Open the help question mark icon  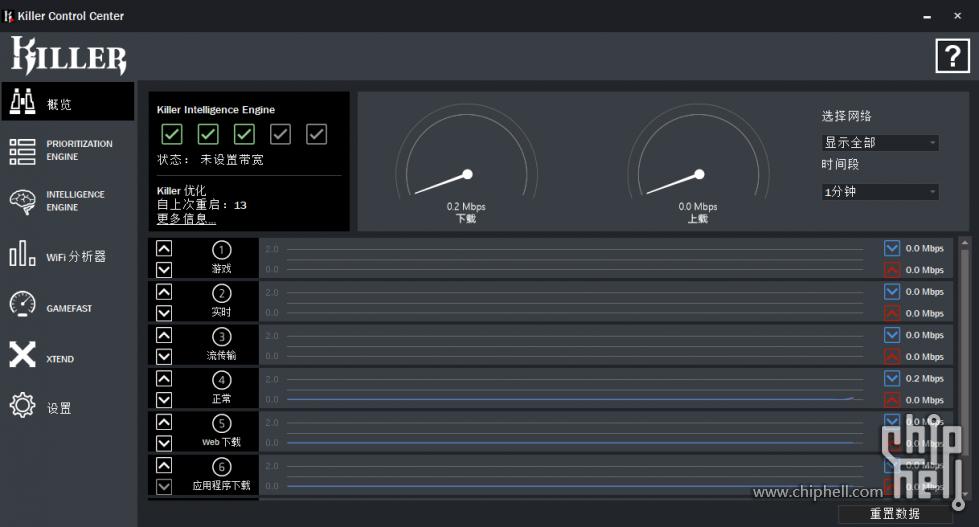952,56
